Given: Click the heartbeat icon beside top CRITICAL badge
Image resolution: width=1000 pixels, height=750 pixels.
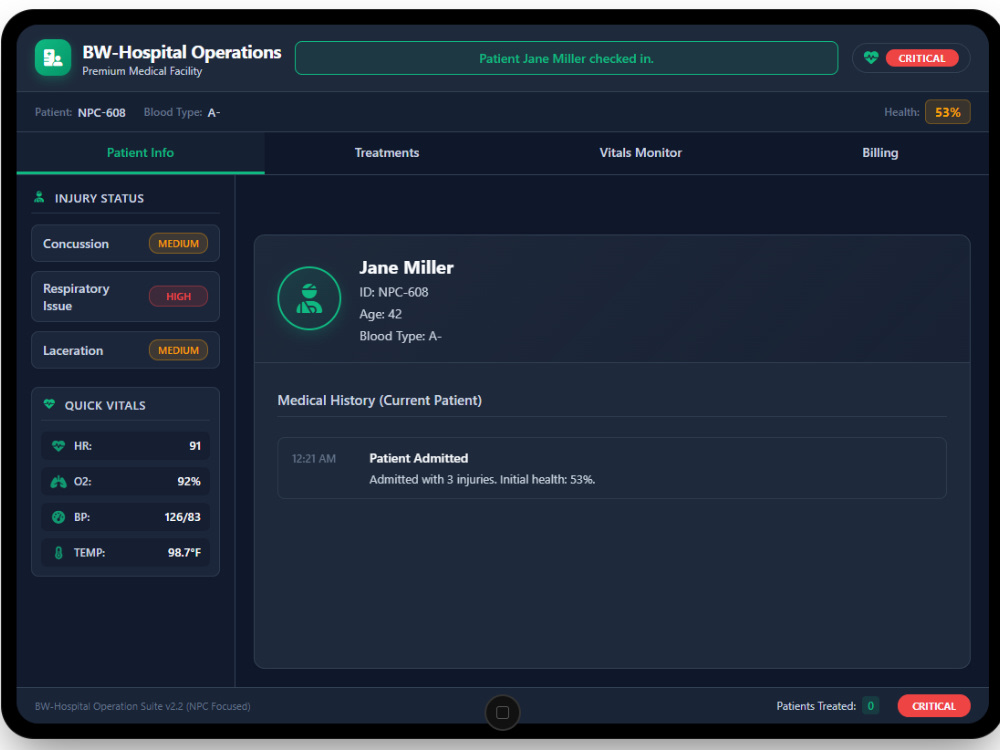Looking at the screenshot, I should (871, 58).
